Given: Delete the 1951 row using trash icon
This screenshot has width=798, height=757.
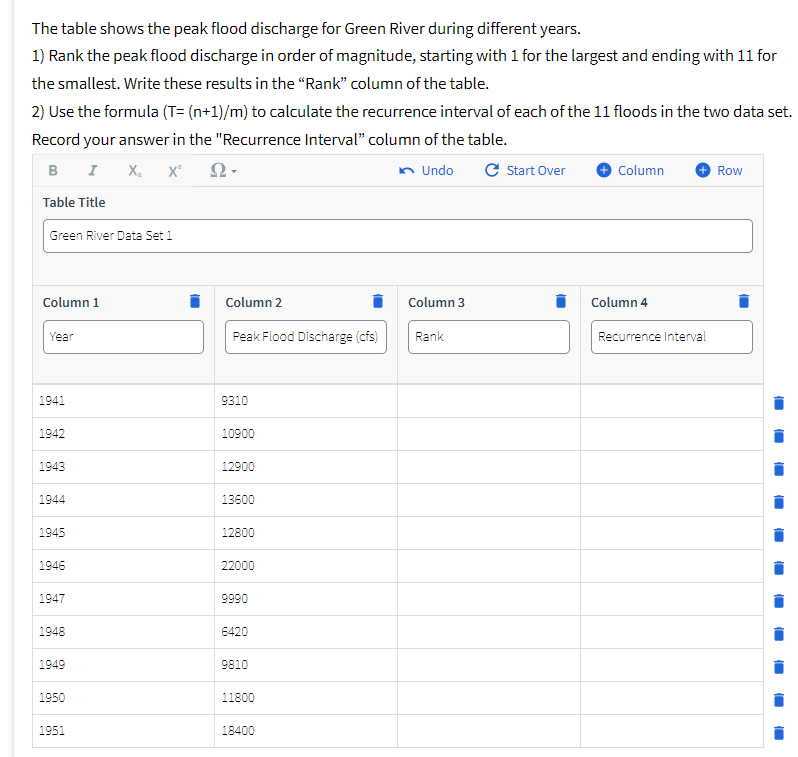Looking at the screenshot, I should tap(779, 733).
